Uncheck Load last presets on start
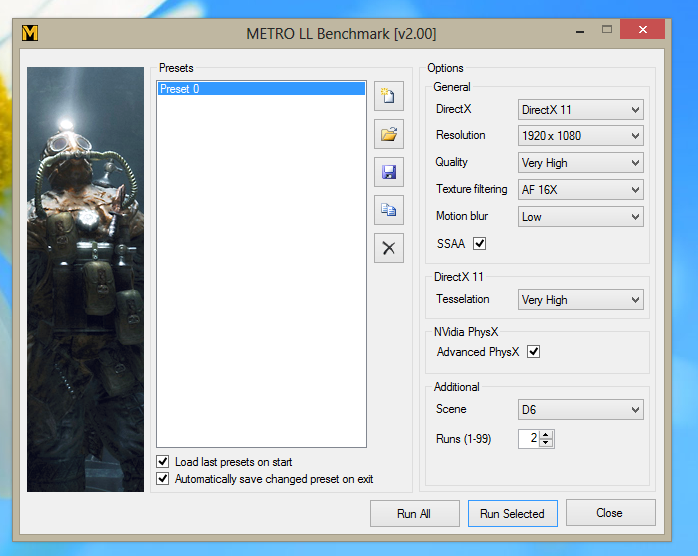698x556 pixels. click(x=163, y=461)
